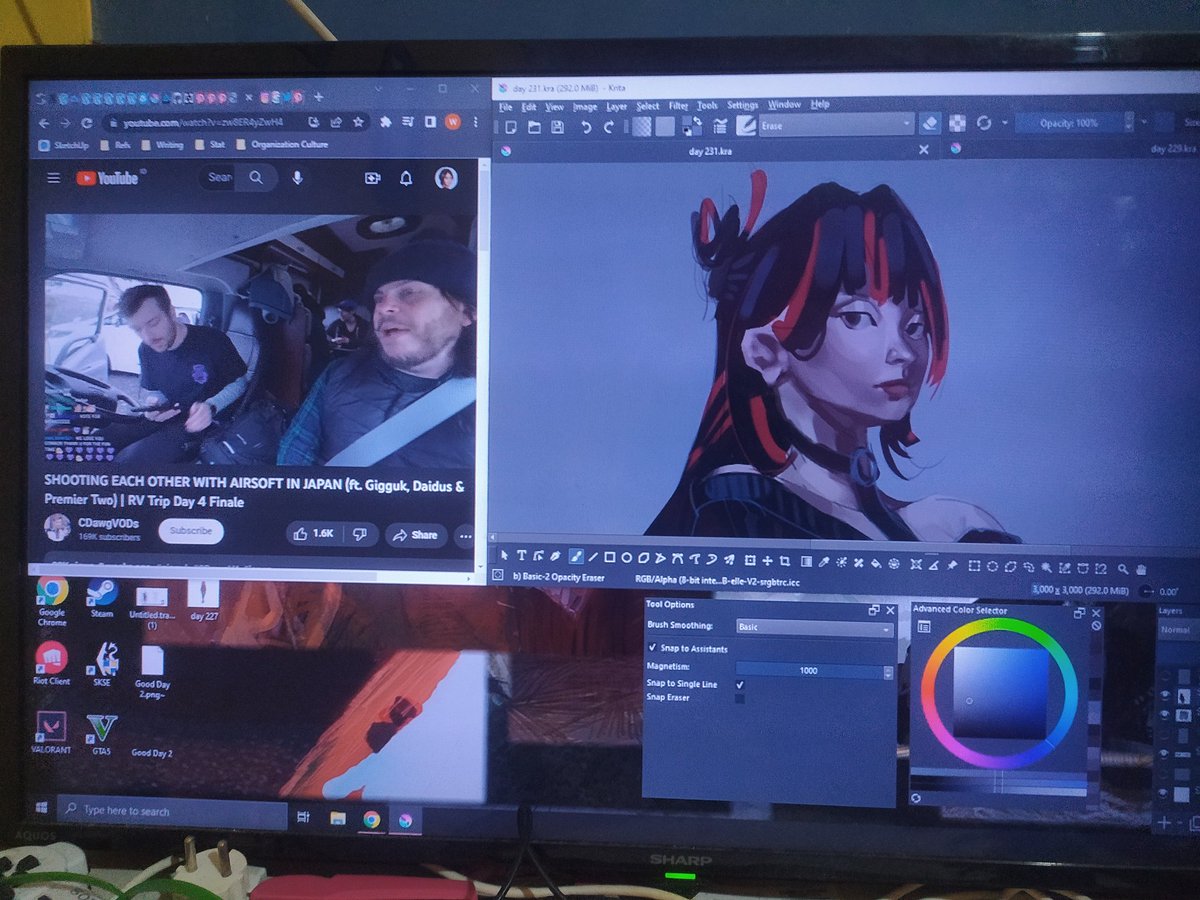
Task: Reload original brush preset icon
Action: [x=983, y=124]
